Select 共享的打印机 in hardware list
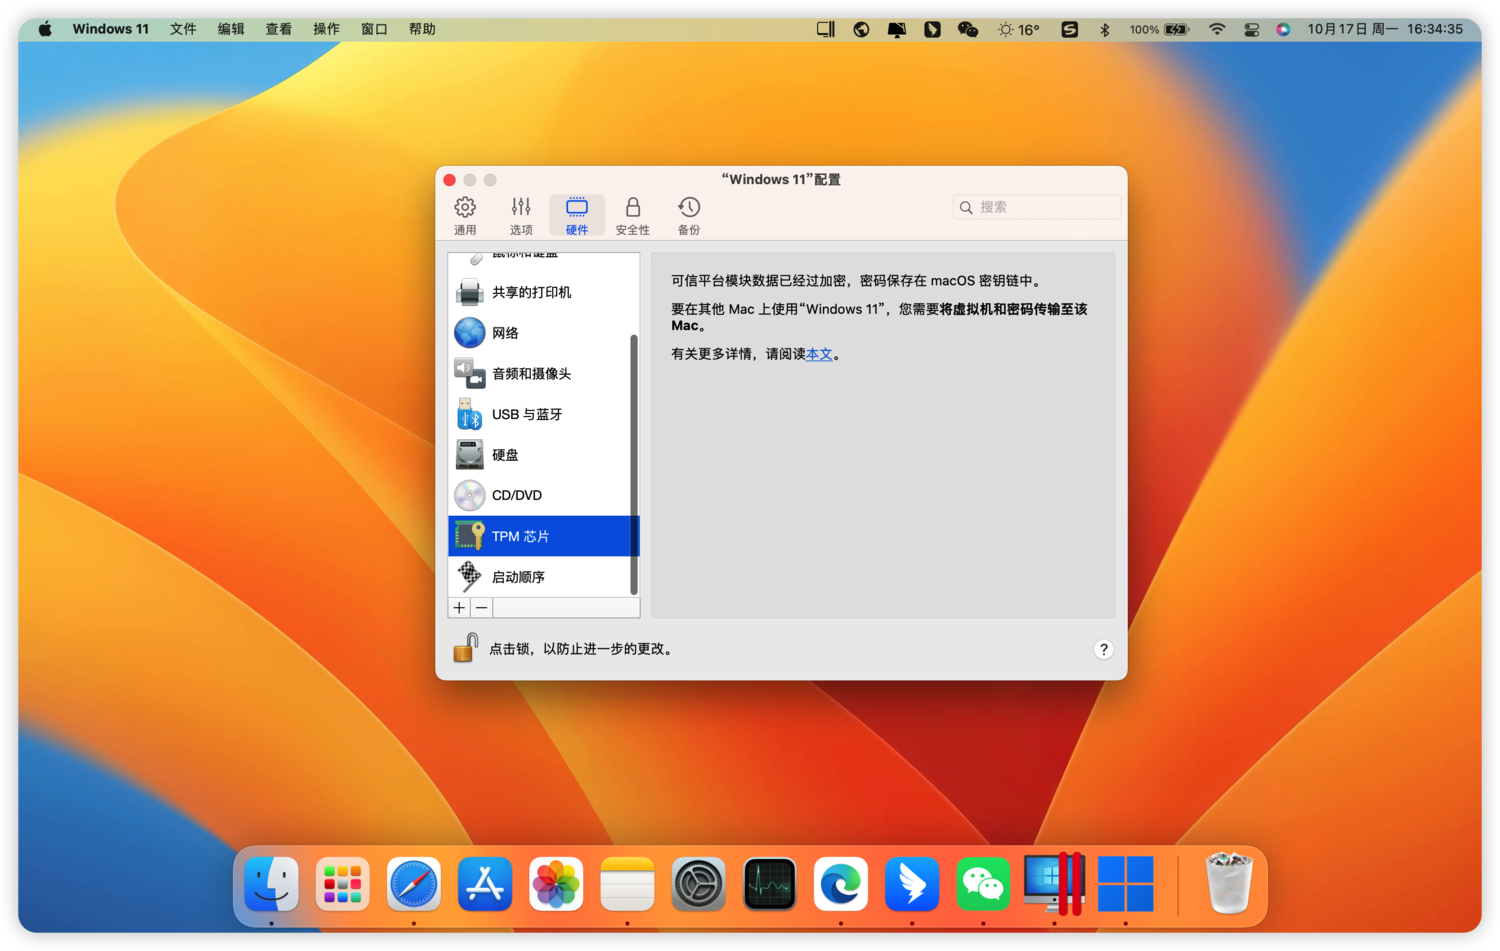This screenshot has height=951, width=1500. (x=541, y=292)
